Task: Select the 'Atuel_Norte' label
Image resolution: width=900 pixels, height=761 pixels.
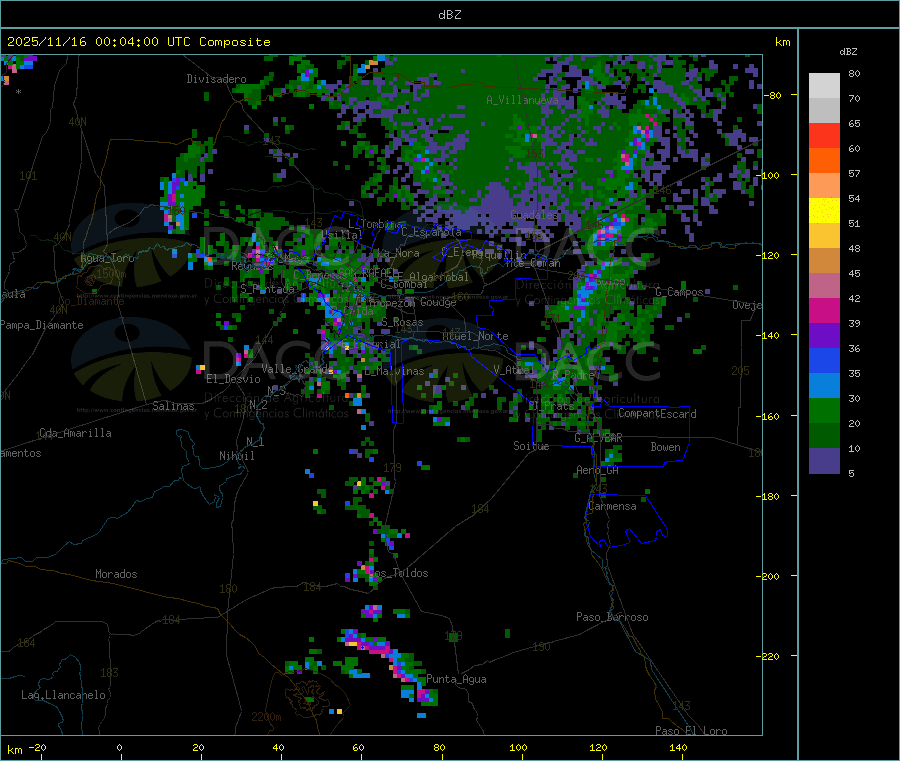Action: 475,336
